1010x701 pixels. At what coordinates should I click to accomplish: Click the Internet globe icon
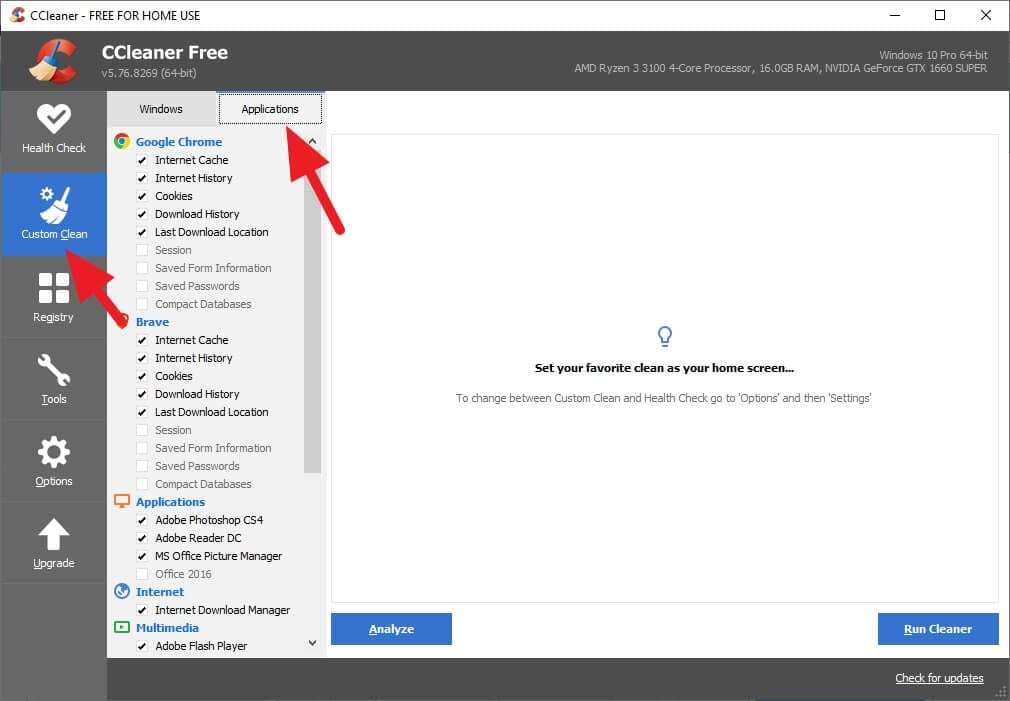(123, 591)
